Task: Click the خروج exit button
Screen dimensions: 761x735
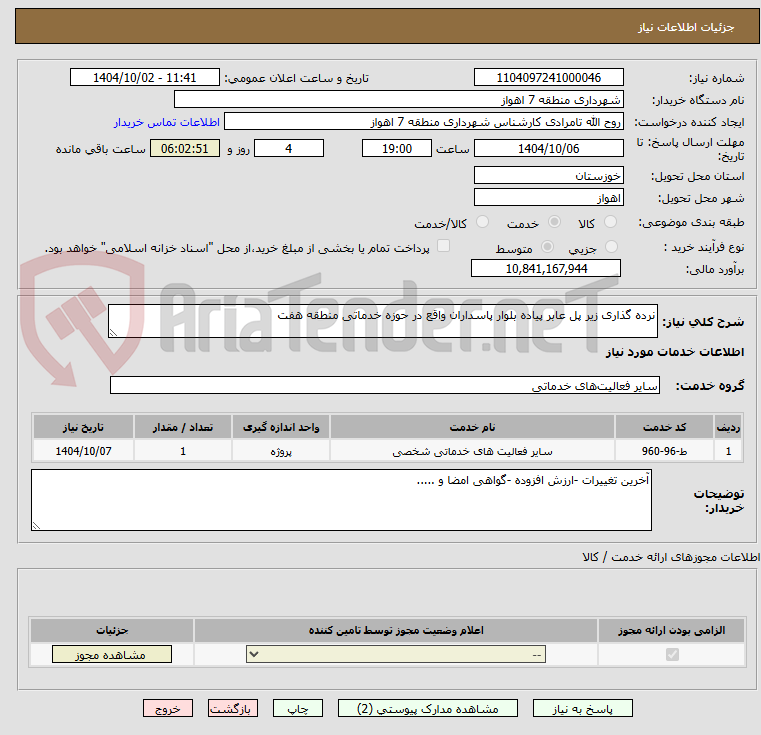Action: [167, 708]
